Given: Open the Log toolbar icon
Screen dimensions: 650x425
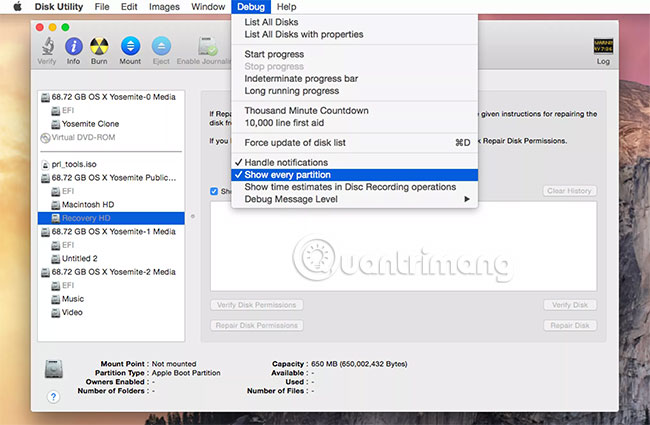Looking at the screenshot, I should [603, 46].
